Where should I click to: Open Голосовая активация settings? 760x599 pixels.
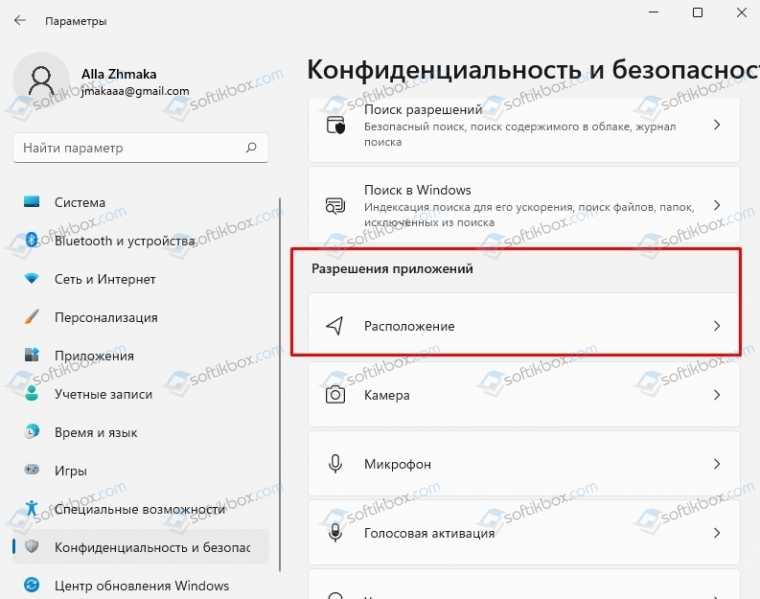pos(524,533)
